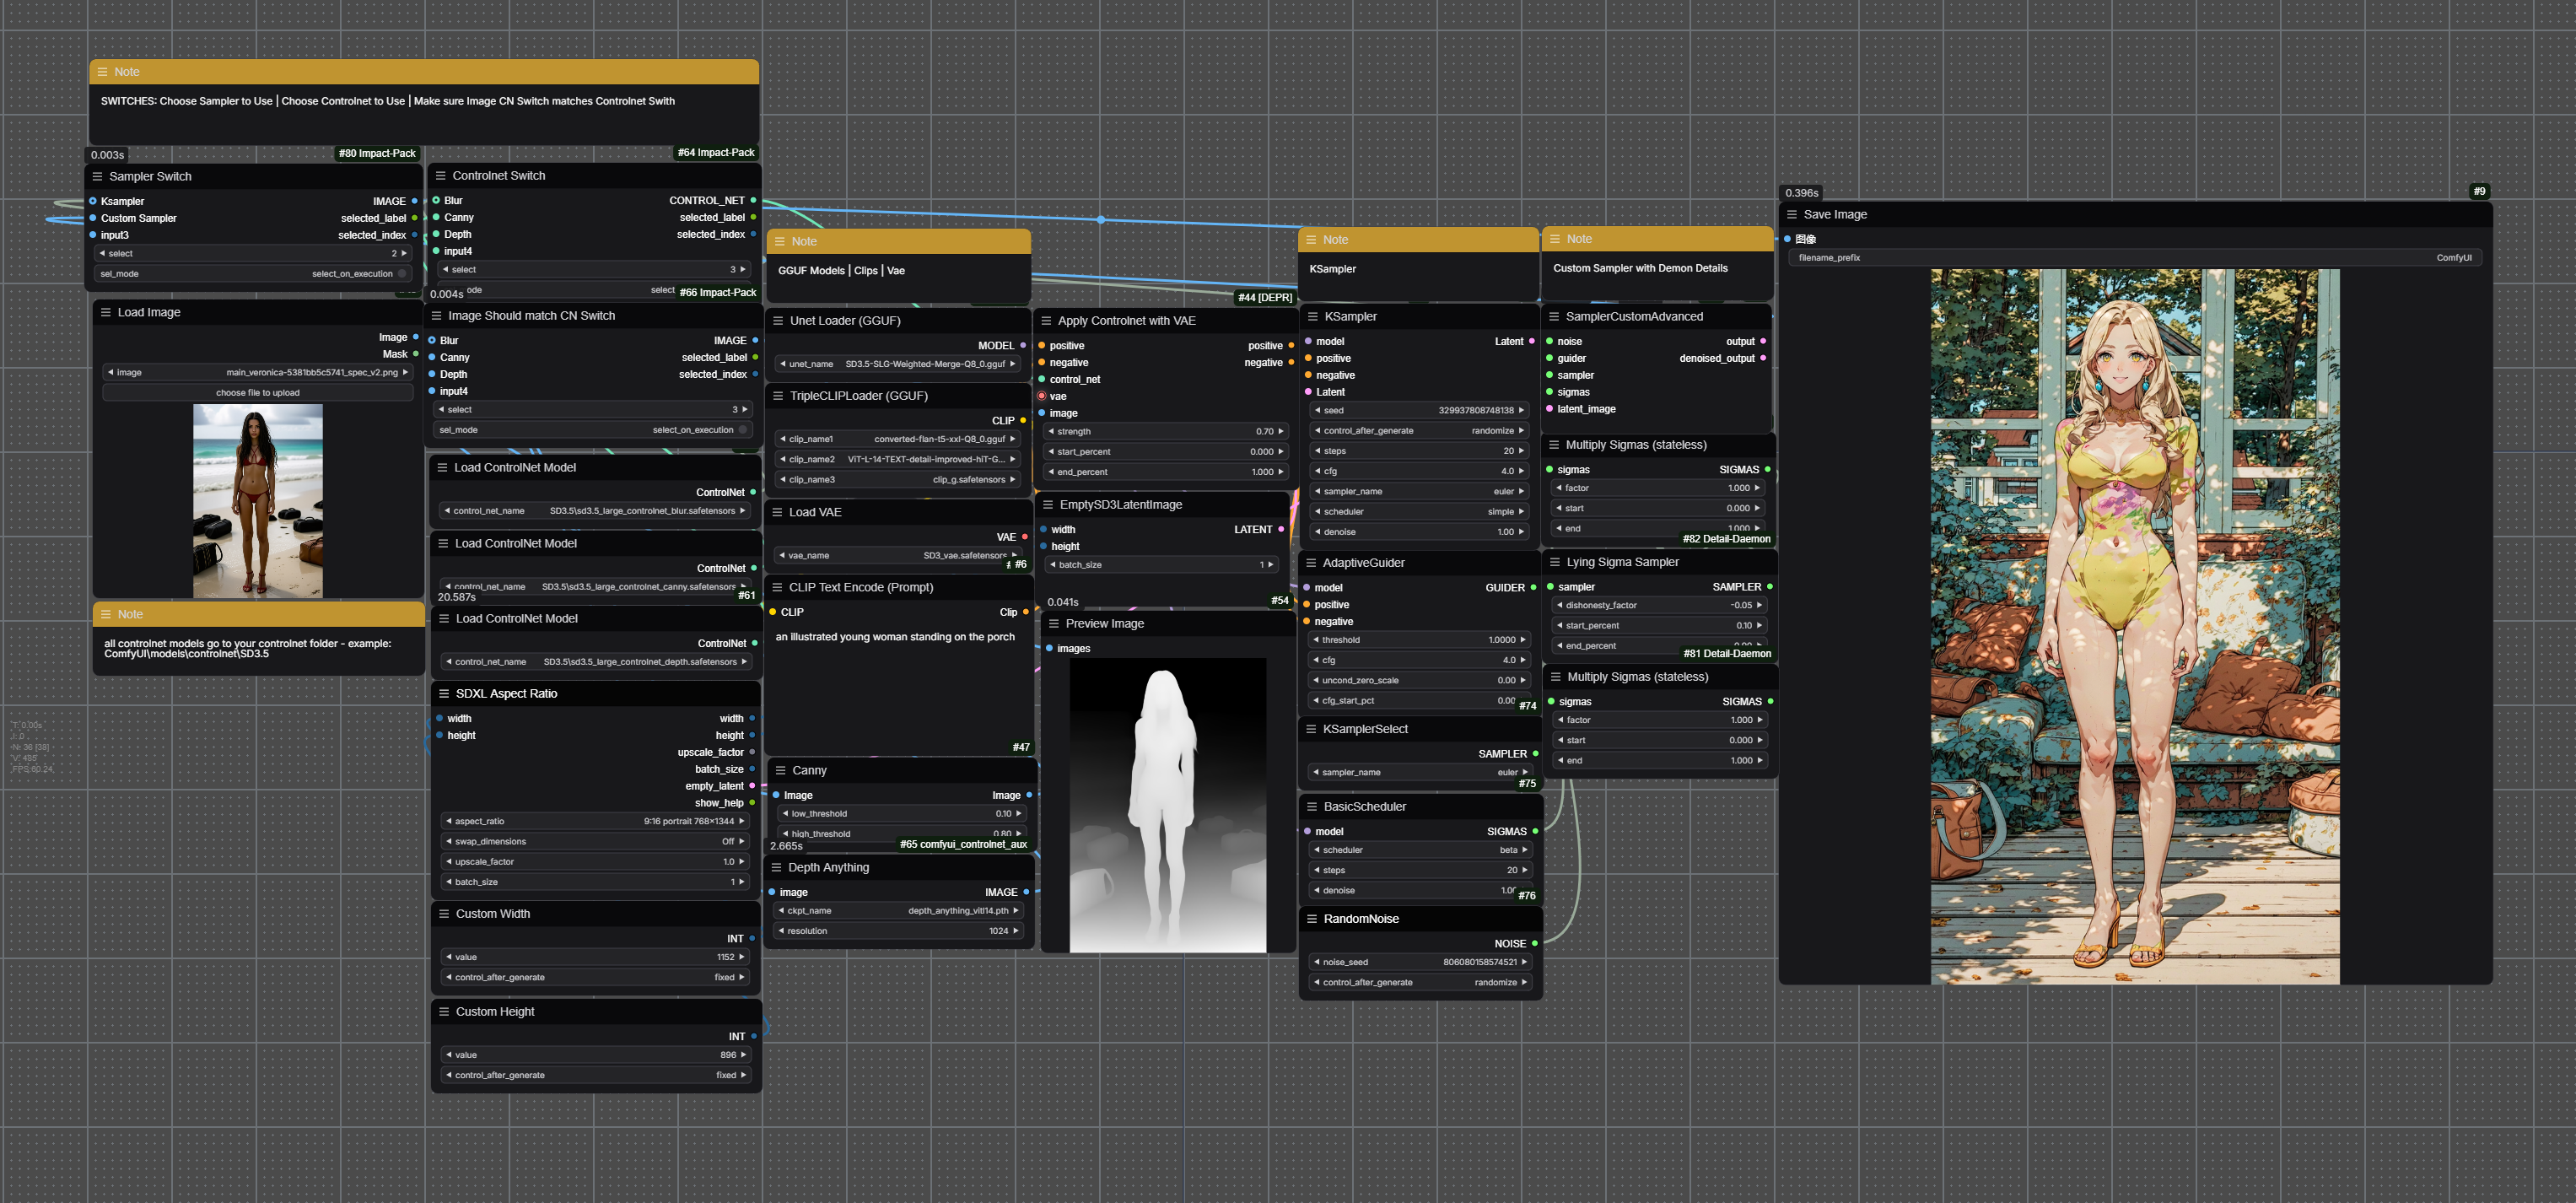The image size is (2576, 1203).
Task: Open unet_name dropdown in Unet Loader
Action: pos(897,365)
